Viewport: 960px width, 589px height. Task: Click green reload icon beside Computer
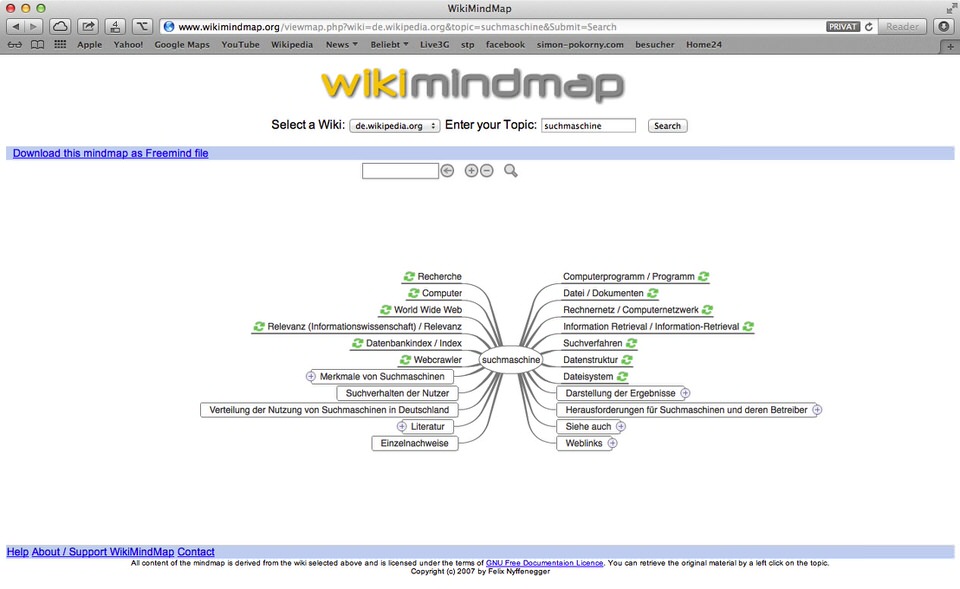tap(414, 293)
